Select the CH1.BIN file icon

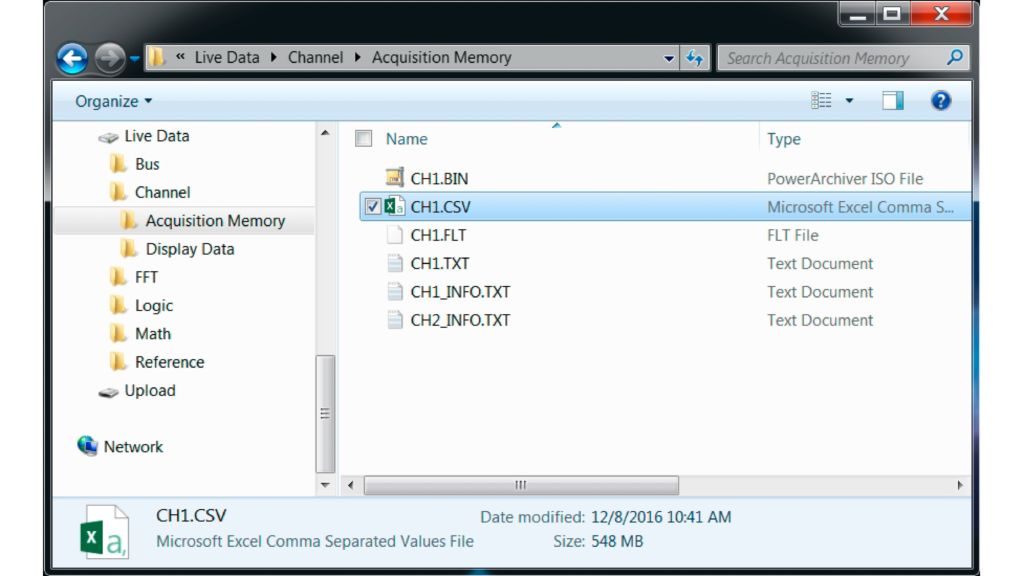pyautogui.click(x=395, y=178)
